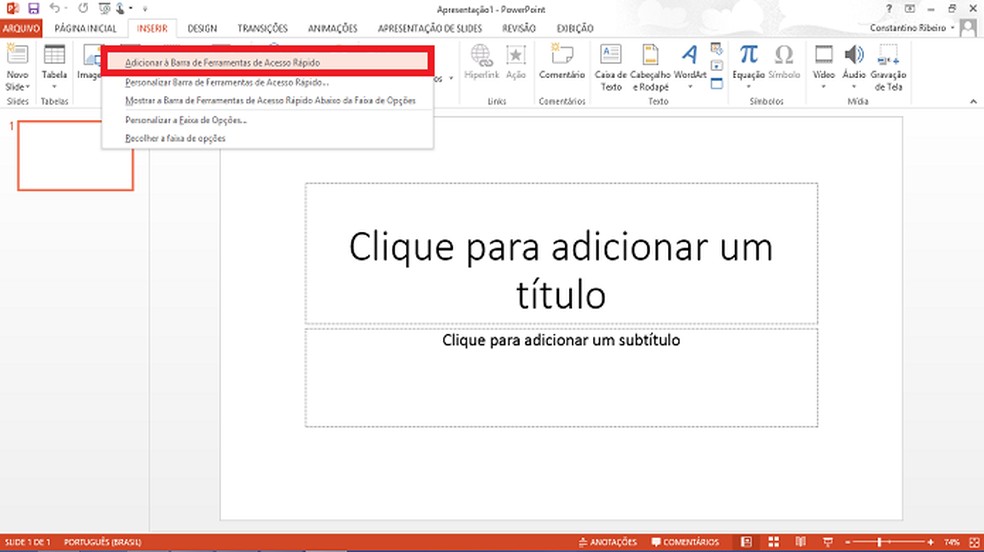This screenshot has height=552, width=984.
Task: Open the ARQUIVO tab
Action: click(21, 28)
